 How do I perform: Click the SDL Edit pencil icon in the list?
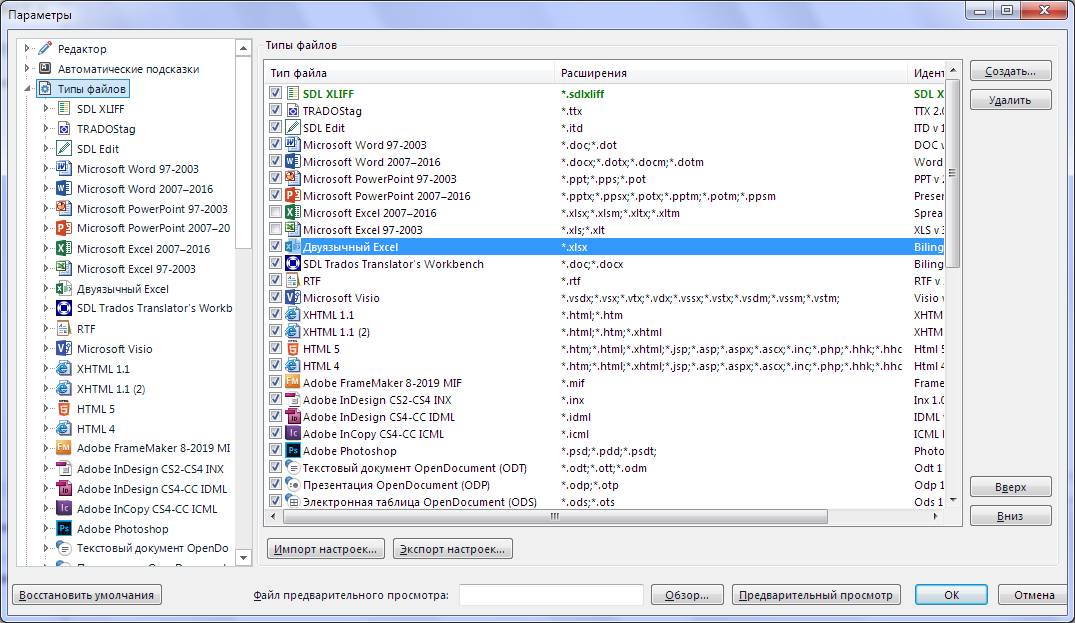pos(293,128)
